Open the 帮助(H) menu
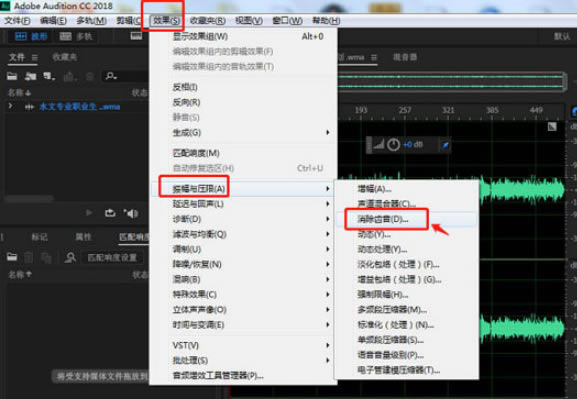This screenshot has height=399, width=577. pos(326,21)
